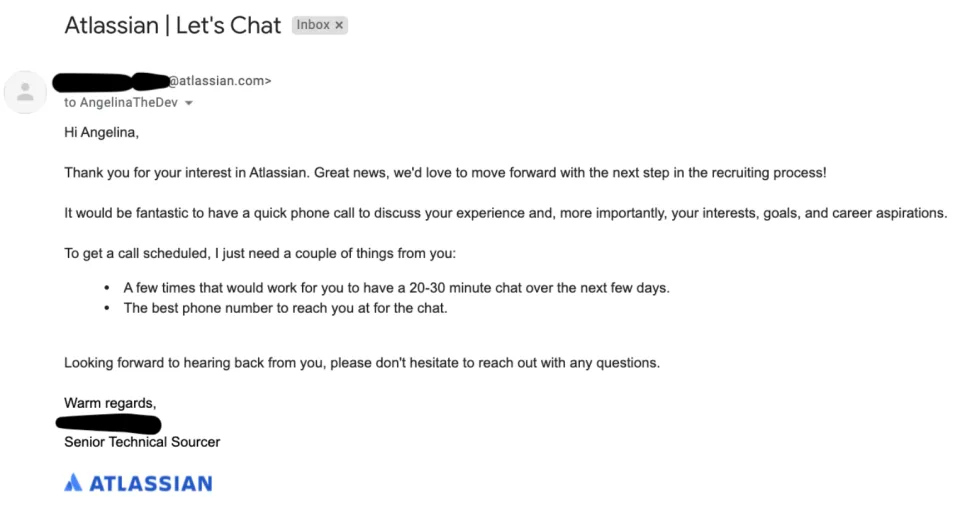Click the redacted sender name in header
Image resolution: width=960 pixels, height=508 pixels.
coord(111,82)
